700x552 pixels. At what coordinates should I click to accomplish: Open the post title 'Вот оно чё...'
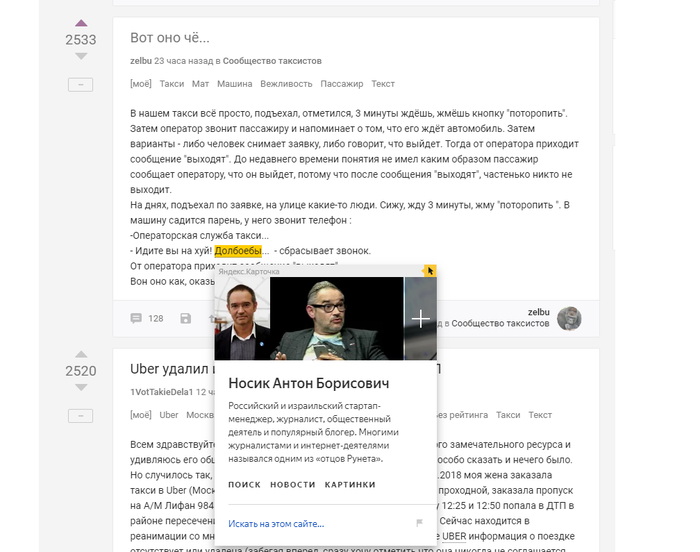pos(170,38)
